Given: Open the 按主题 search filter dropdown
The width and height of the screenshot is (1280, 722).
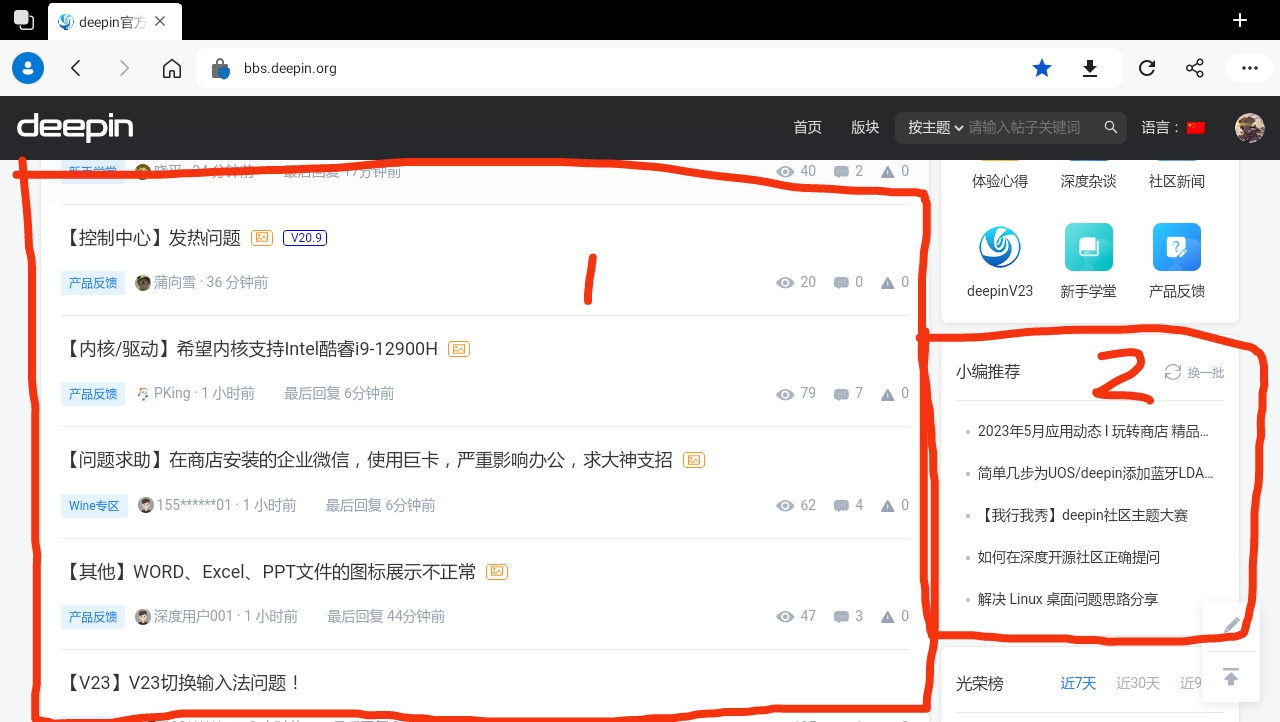Looking at the screenshot, I should (933, 127).
